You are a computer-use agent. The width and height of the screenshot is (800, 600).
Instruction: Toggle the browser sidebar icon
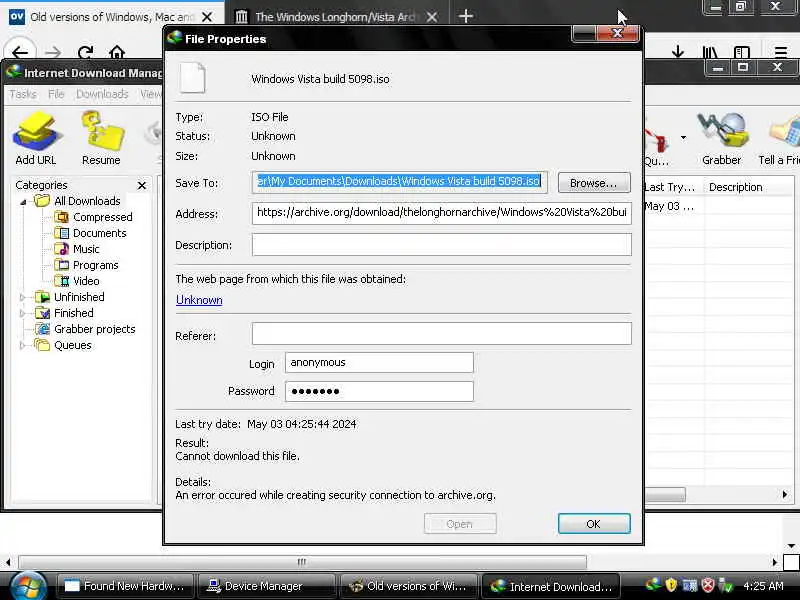[742, 52]
